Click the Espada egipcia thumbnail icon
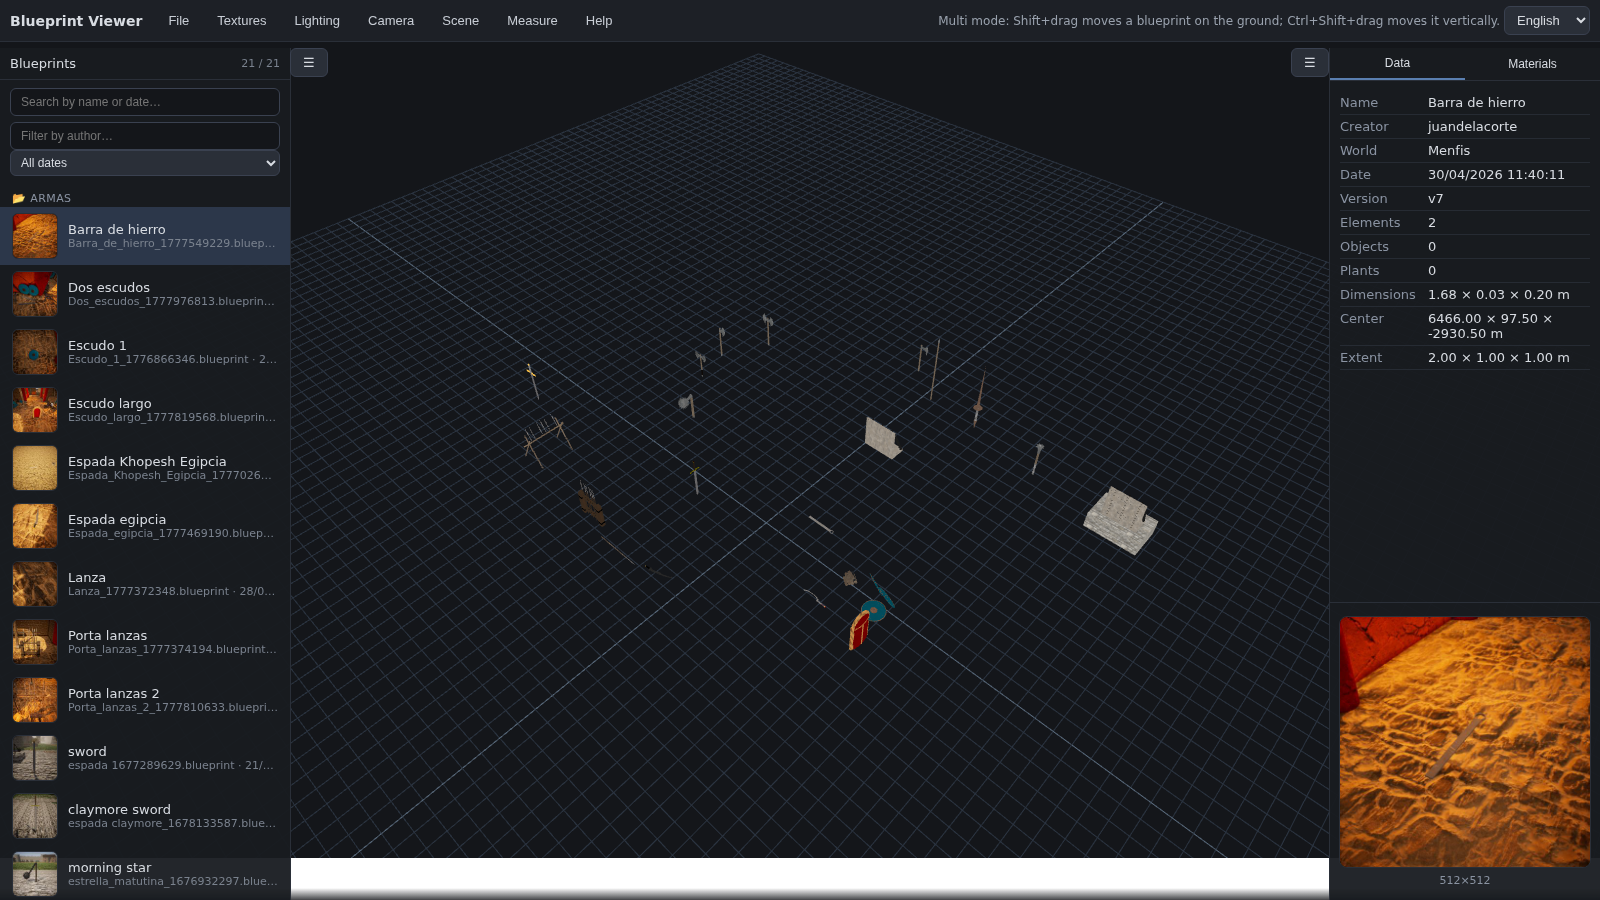 point(35,526)
